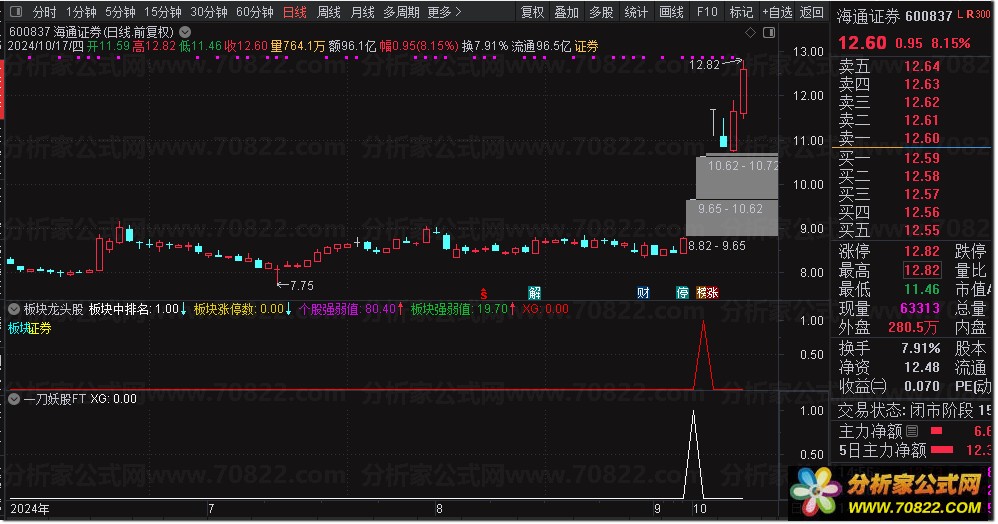Collapse the 一刀妖股FT indicator panel
Viewport: 998px width, 524px height.
[x=13, y=399]
